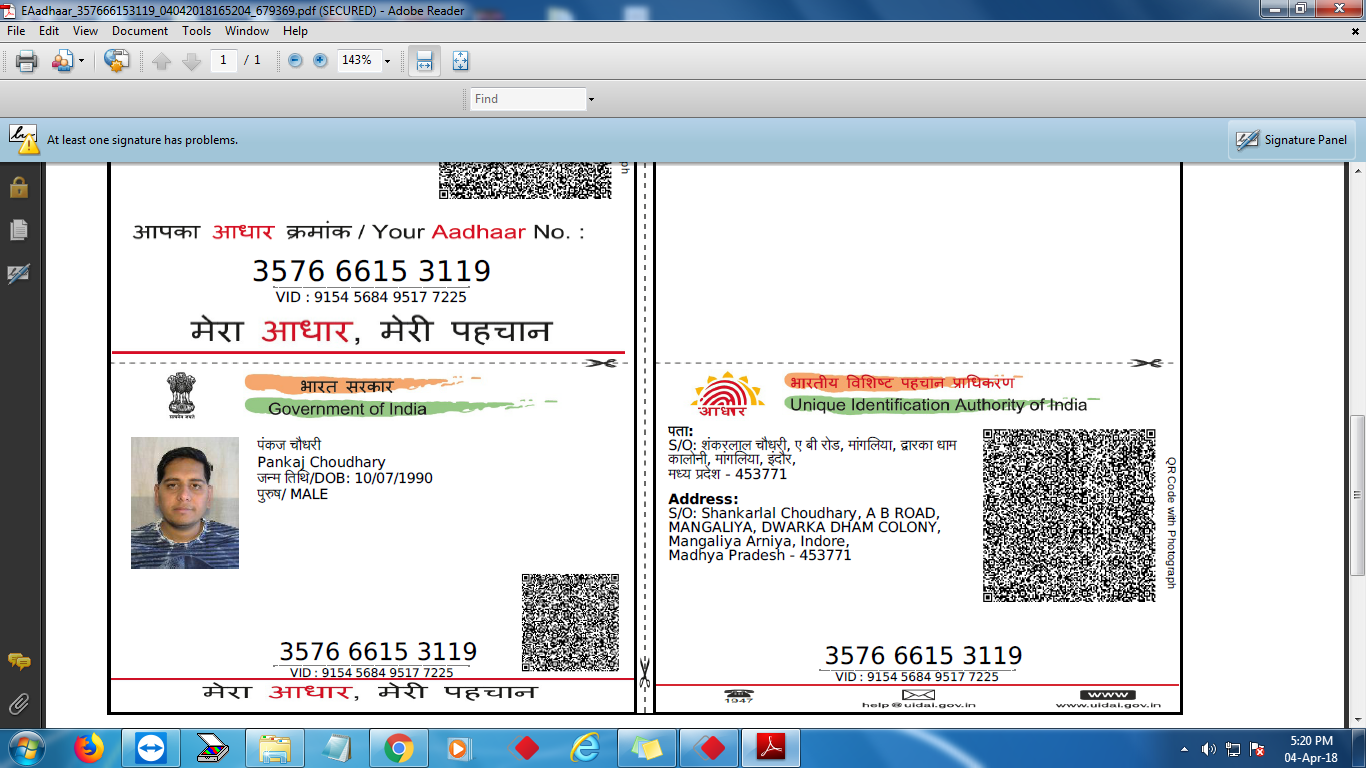Click the network tray icon
Image resolution: width=1366 pixels, height=768 pixels.
pos(1234,749)
